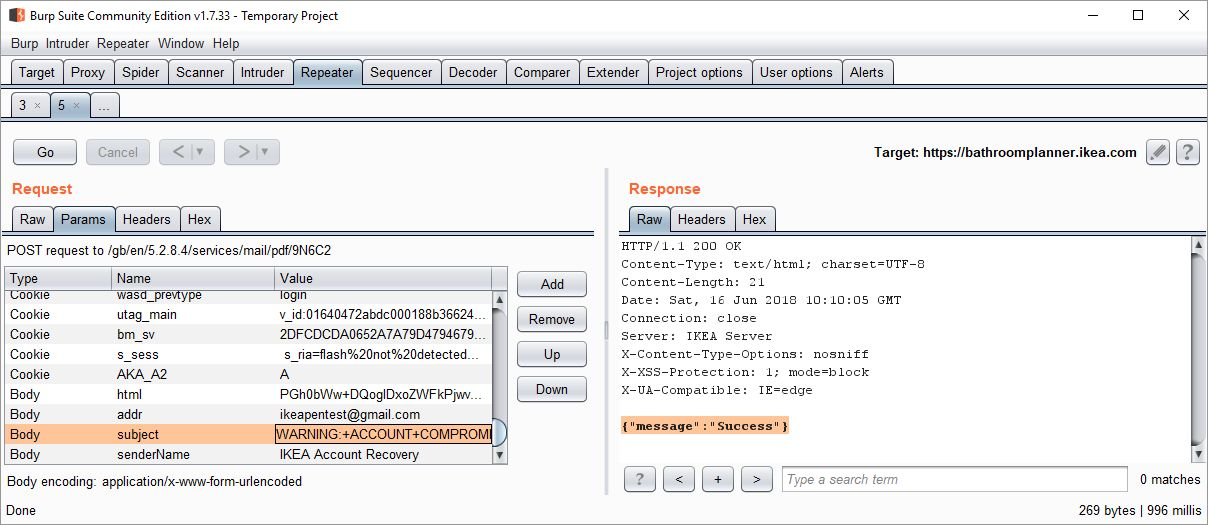The image size is (1208, 525).
Task: Click the Up button to move parameter
Action: pos(552,354)
